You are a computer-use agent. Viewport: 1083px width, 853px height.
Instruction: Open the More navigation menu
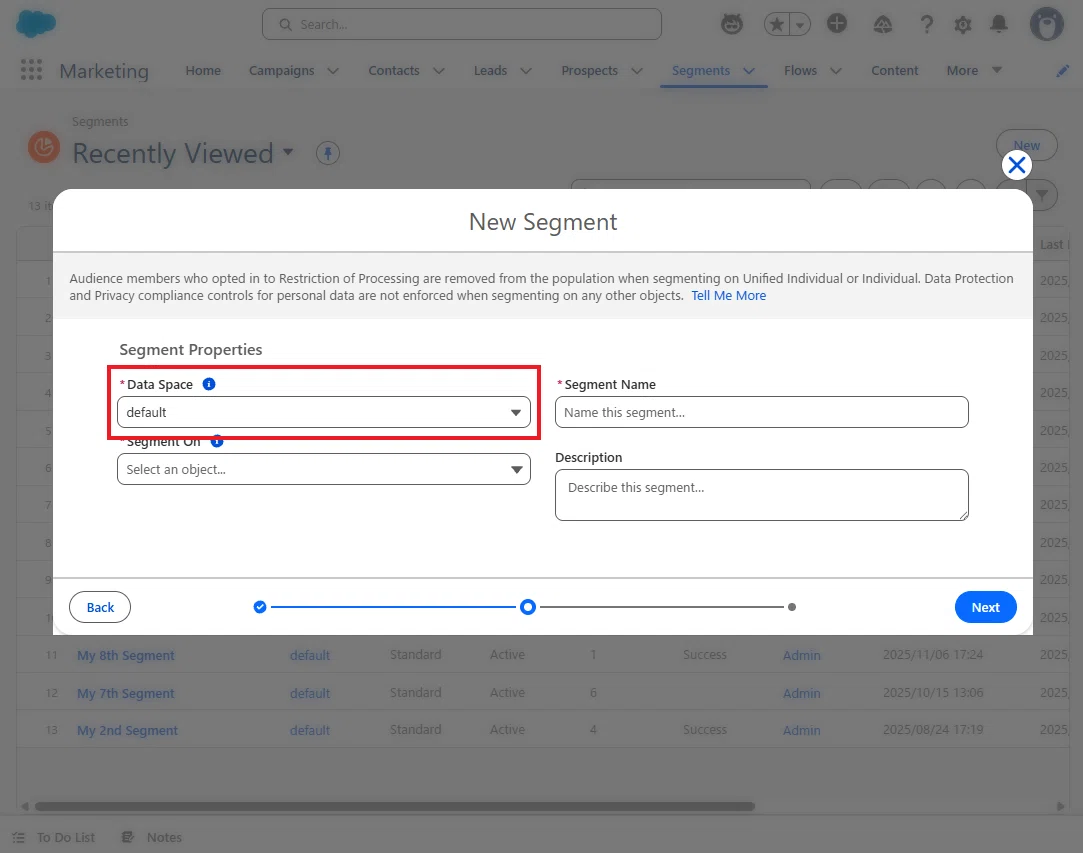point(974,70)
